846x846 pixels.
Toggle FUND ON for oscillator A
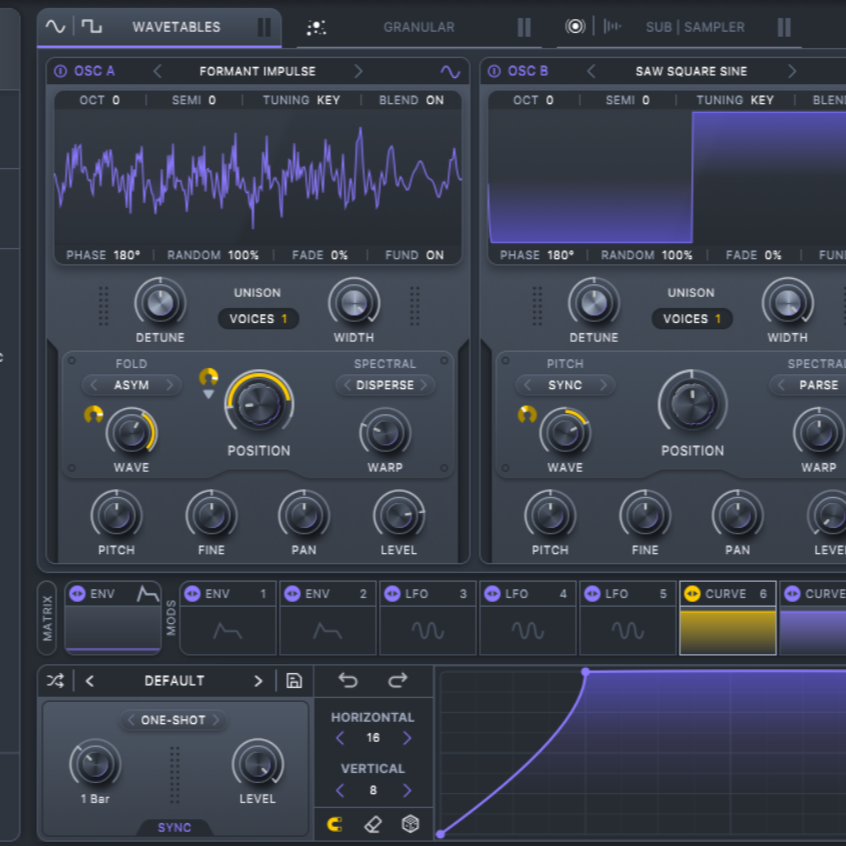(415, 255)
